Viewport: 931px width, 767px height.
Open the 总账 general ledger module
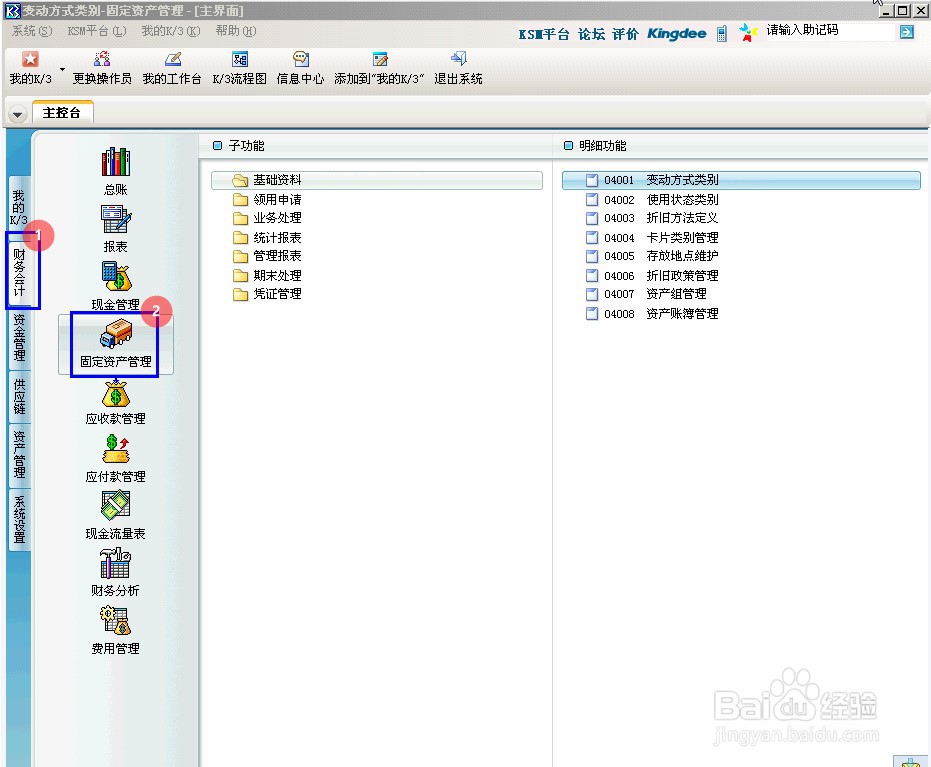(x=116, y=171)
